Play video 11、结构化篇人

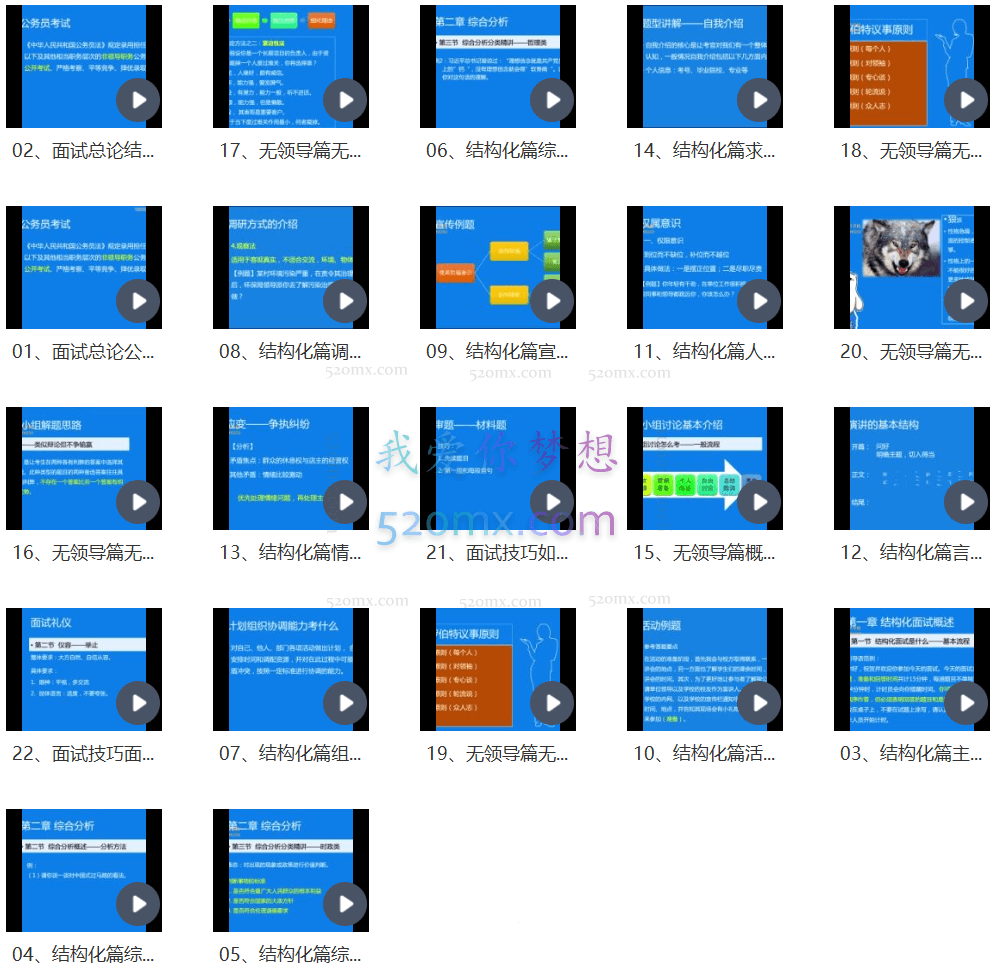coord(759,301)
